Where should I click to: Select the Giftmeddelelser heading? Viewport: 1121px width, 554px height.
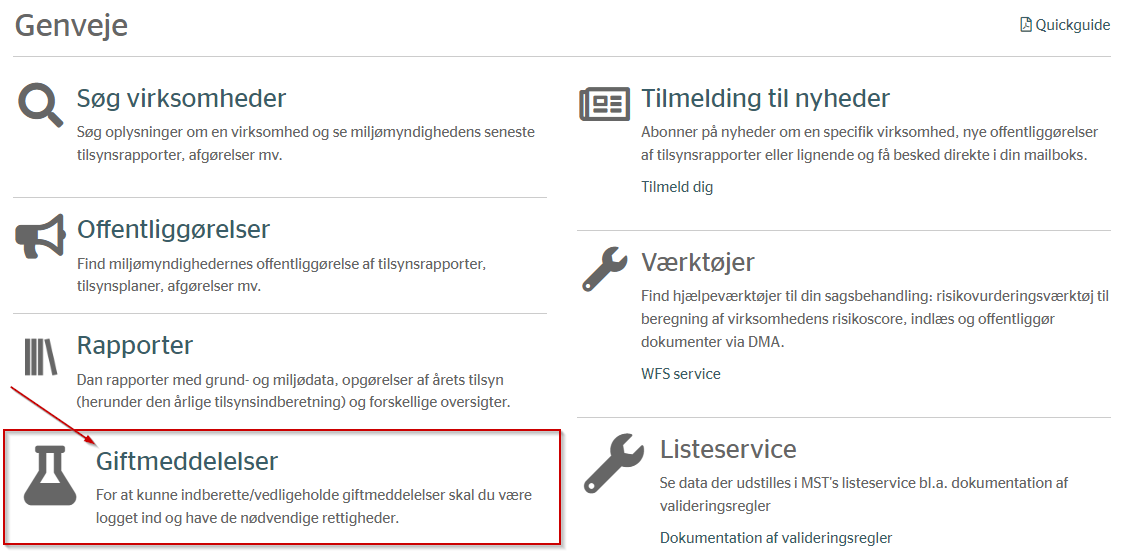tap(186, 461)
